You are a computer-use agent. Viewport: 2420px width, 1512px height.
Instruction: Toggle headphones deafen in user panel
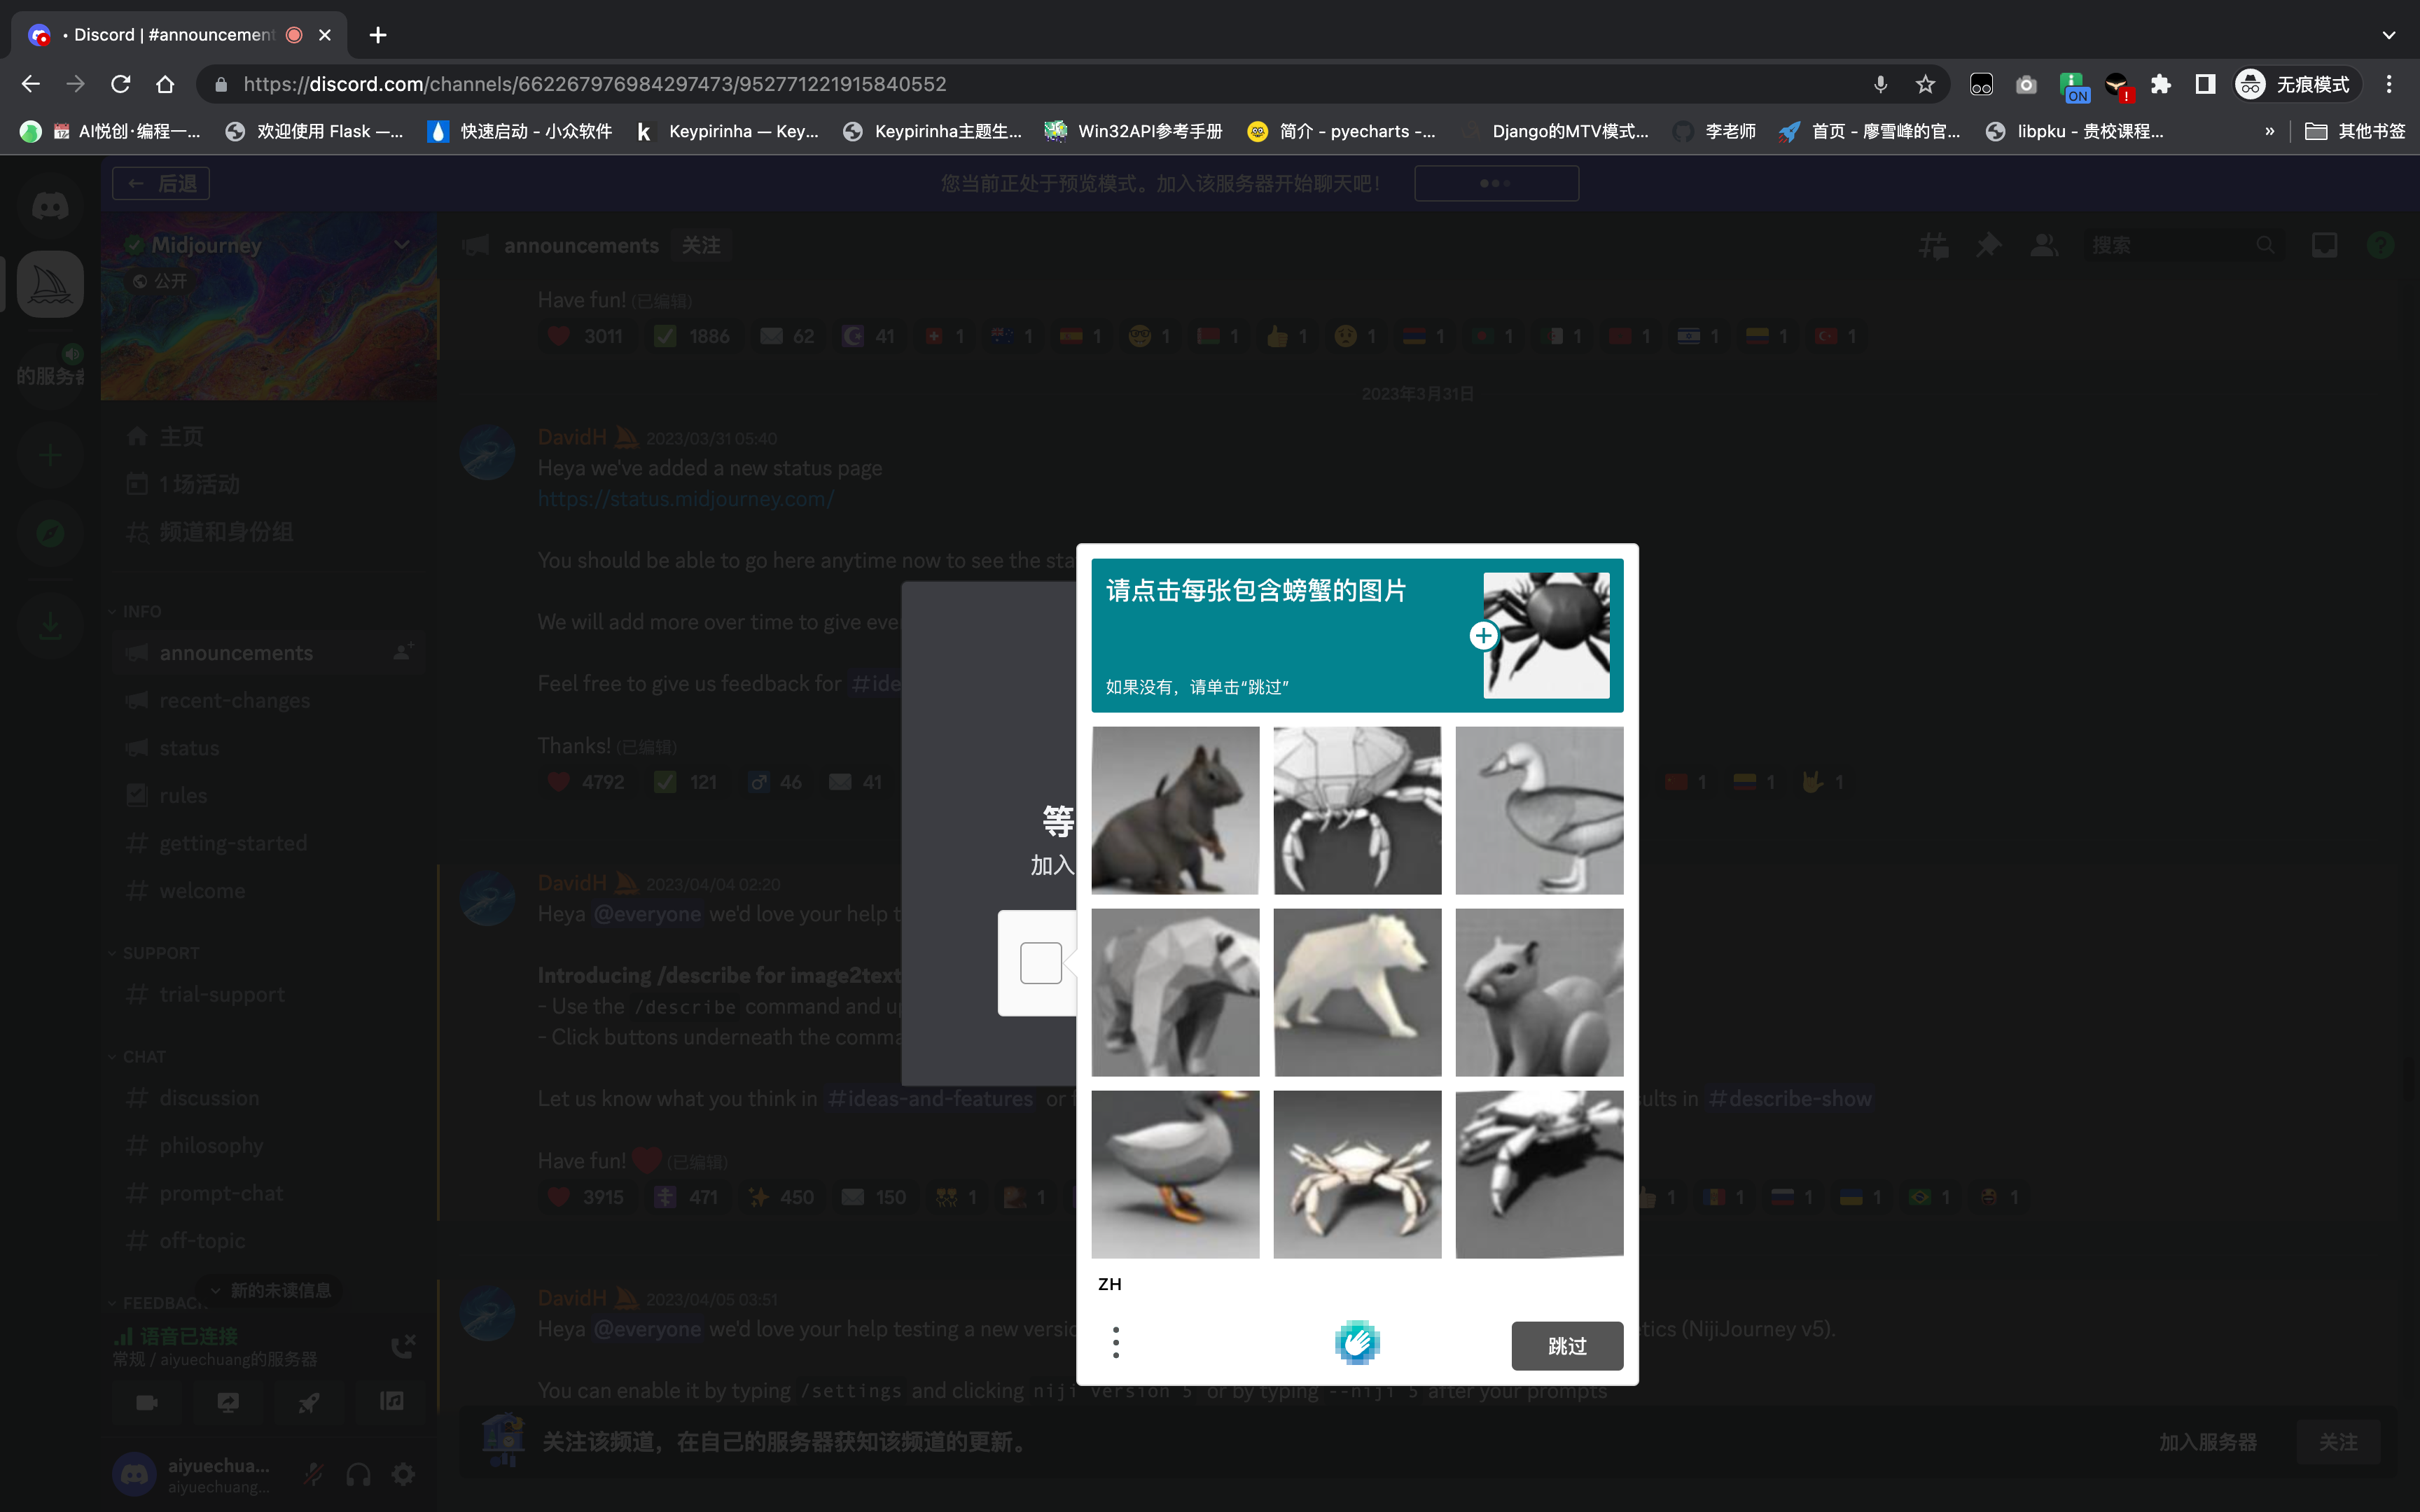358,1474
